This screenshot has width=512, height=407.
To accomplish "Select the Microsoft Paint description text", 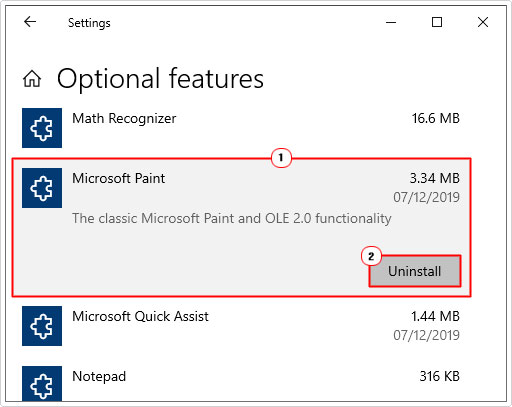I will [x=232, y=219].
